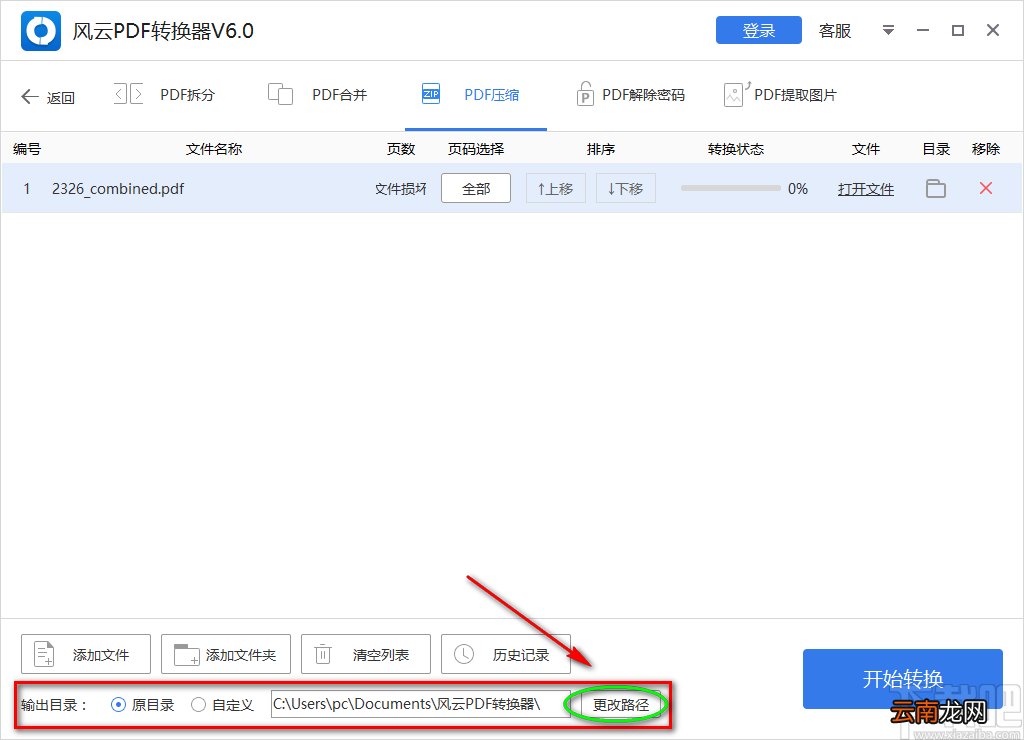Click the 添加文件 document icon
The image size is (1024, 740).
click(44, 654)
